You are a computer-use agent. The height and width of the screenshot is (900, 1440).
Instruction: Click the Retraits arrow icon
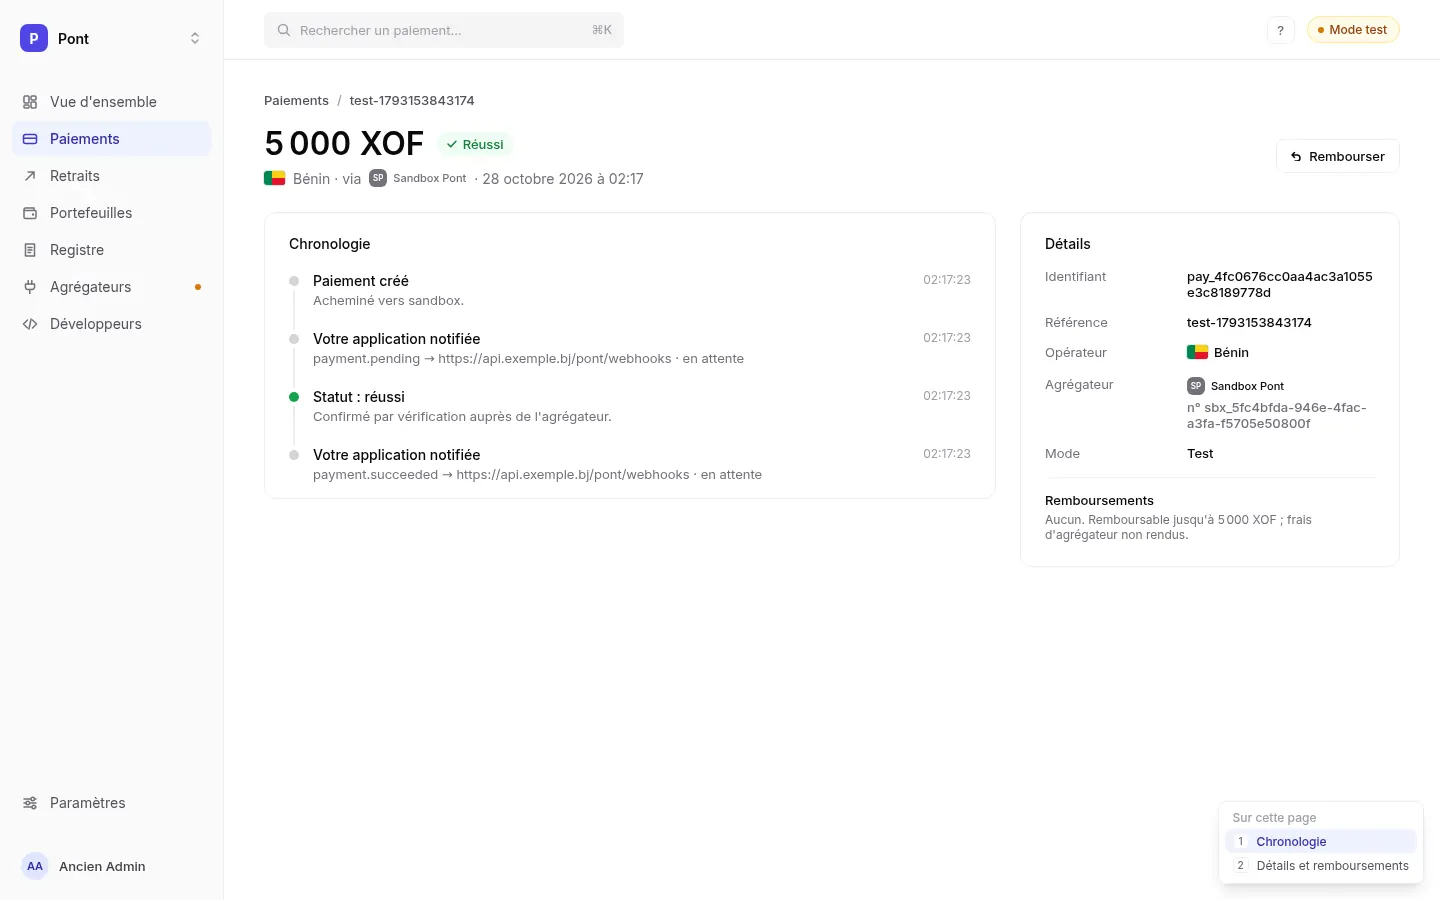(x=30, y=176)
